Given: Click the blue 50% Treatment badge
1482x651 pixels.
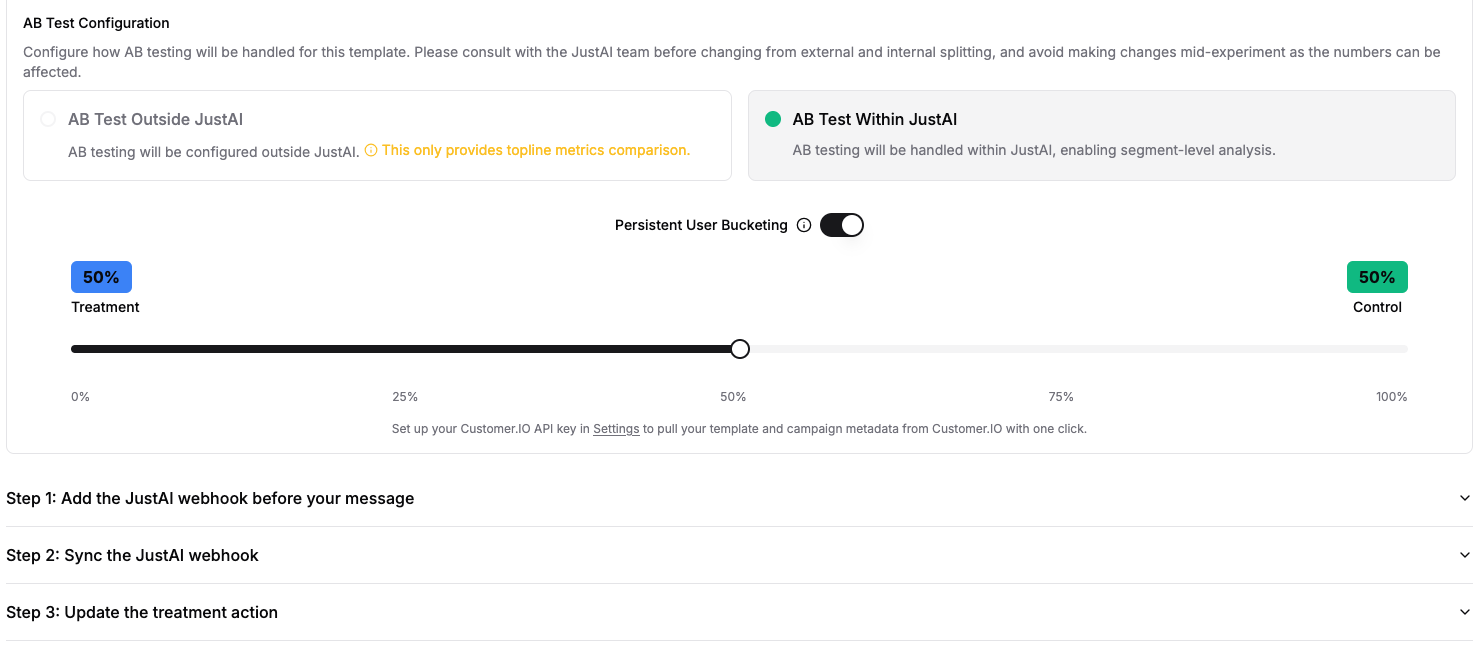Looking at the screenshot, I should [x=101, y=276].
